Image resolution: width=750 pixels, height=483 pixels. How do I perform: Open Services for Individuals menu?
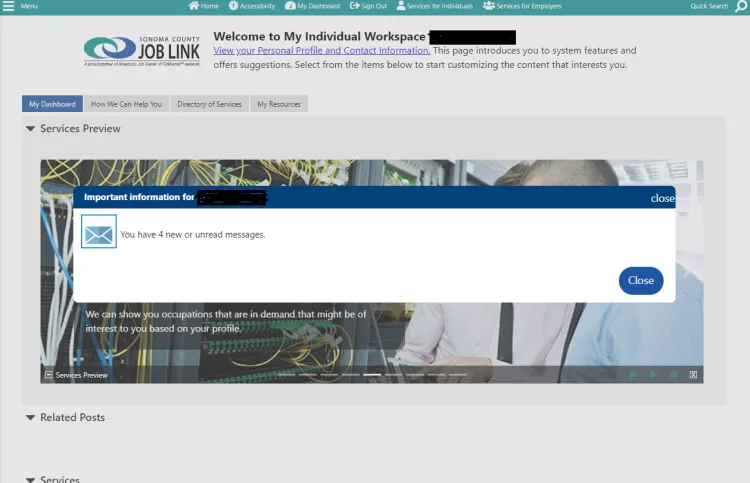[440, 6]
